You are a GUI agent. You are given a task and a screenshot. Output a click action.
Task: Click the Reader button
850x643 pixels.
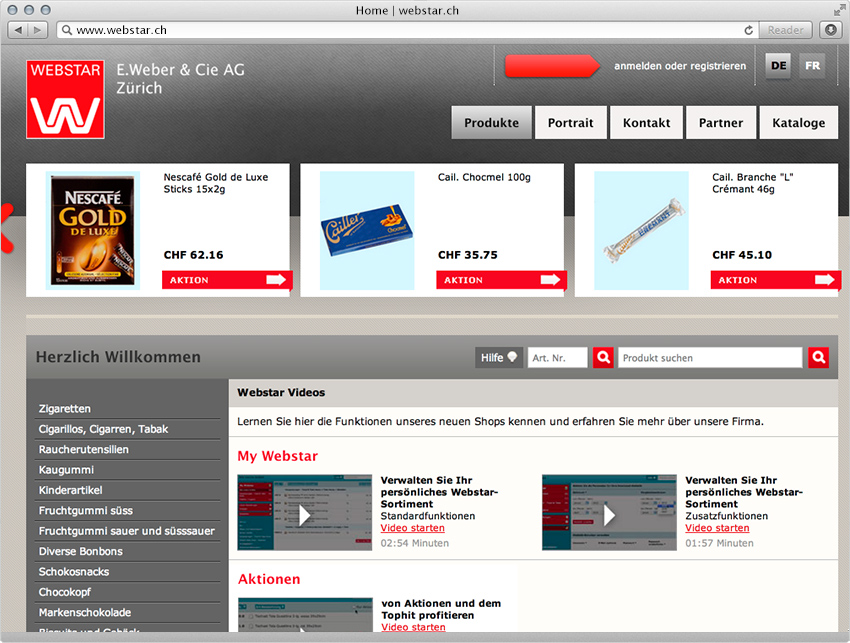tap(785, 30)
